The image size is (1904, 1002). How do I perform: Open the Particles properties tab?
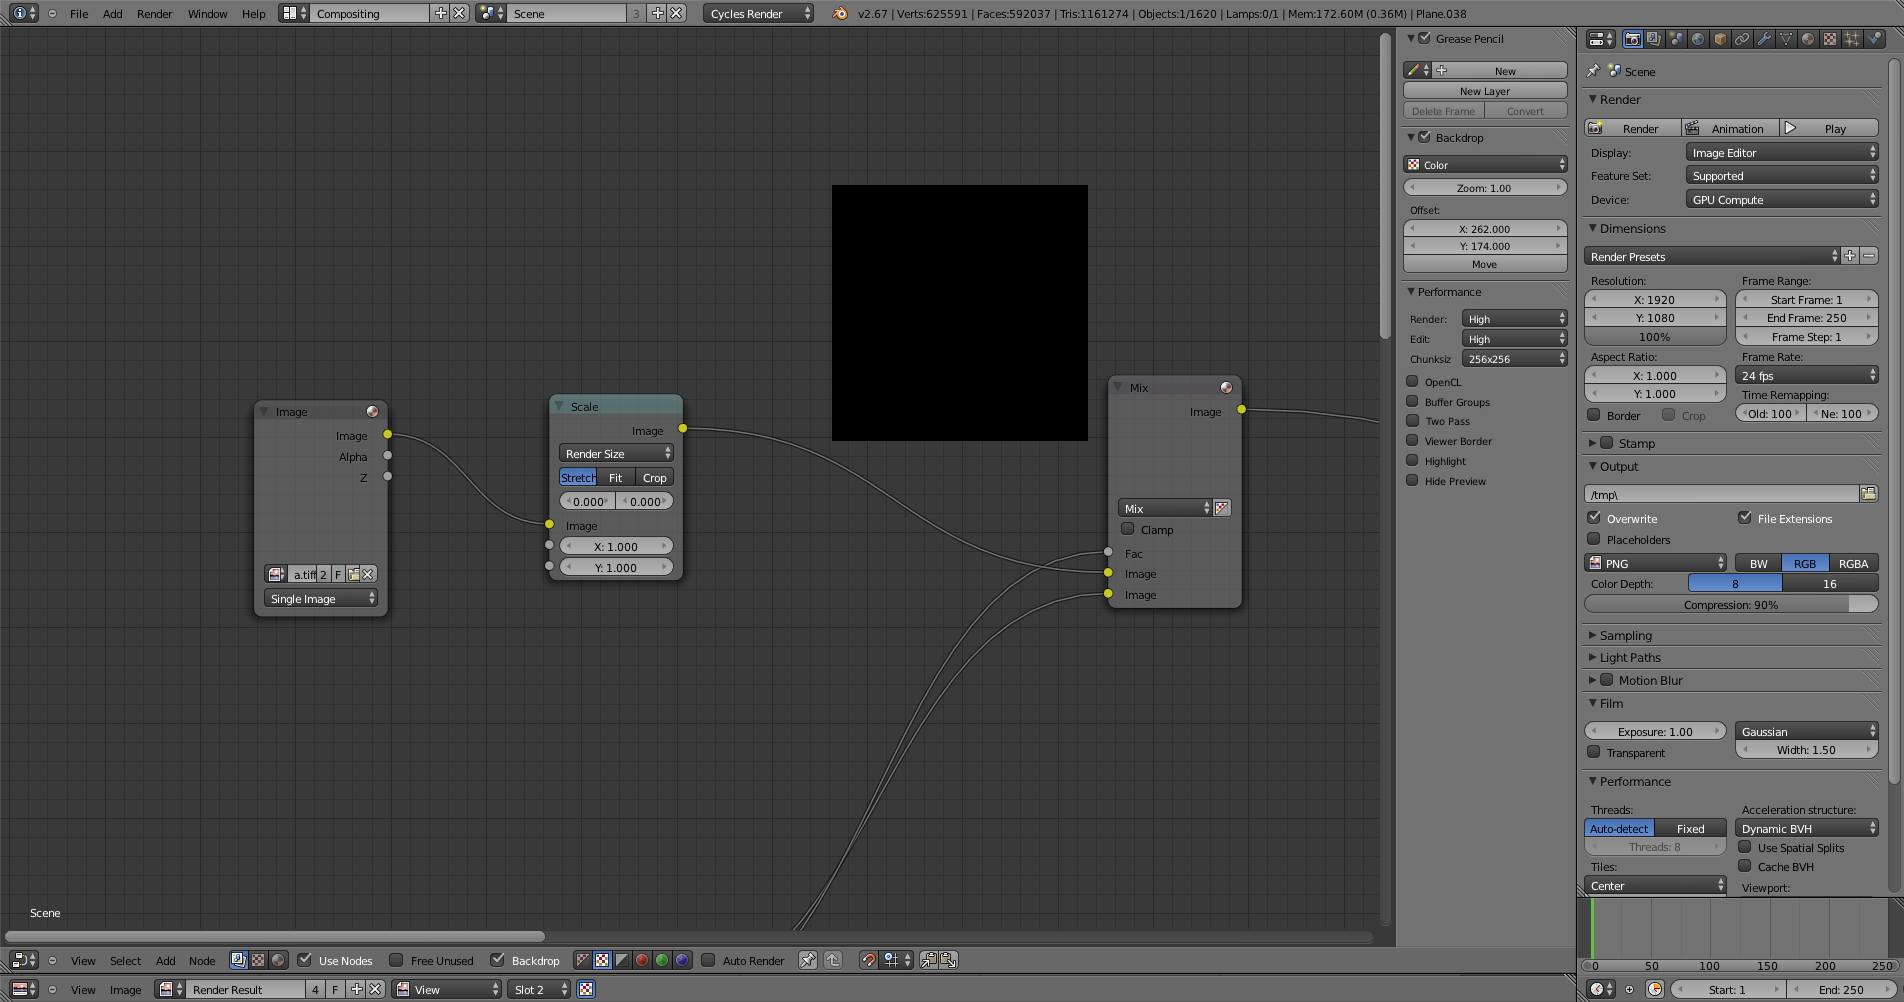[x=1852, y=39]
